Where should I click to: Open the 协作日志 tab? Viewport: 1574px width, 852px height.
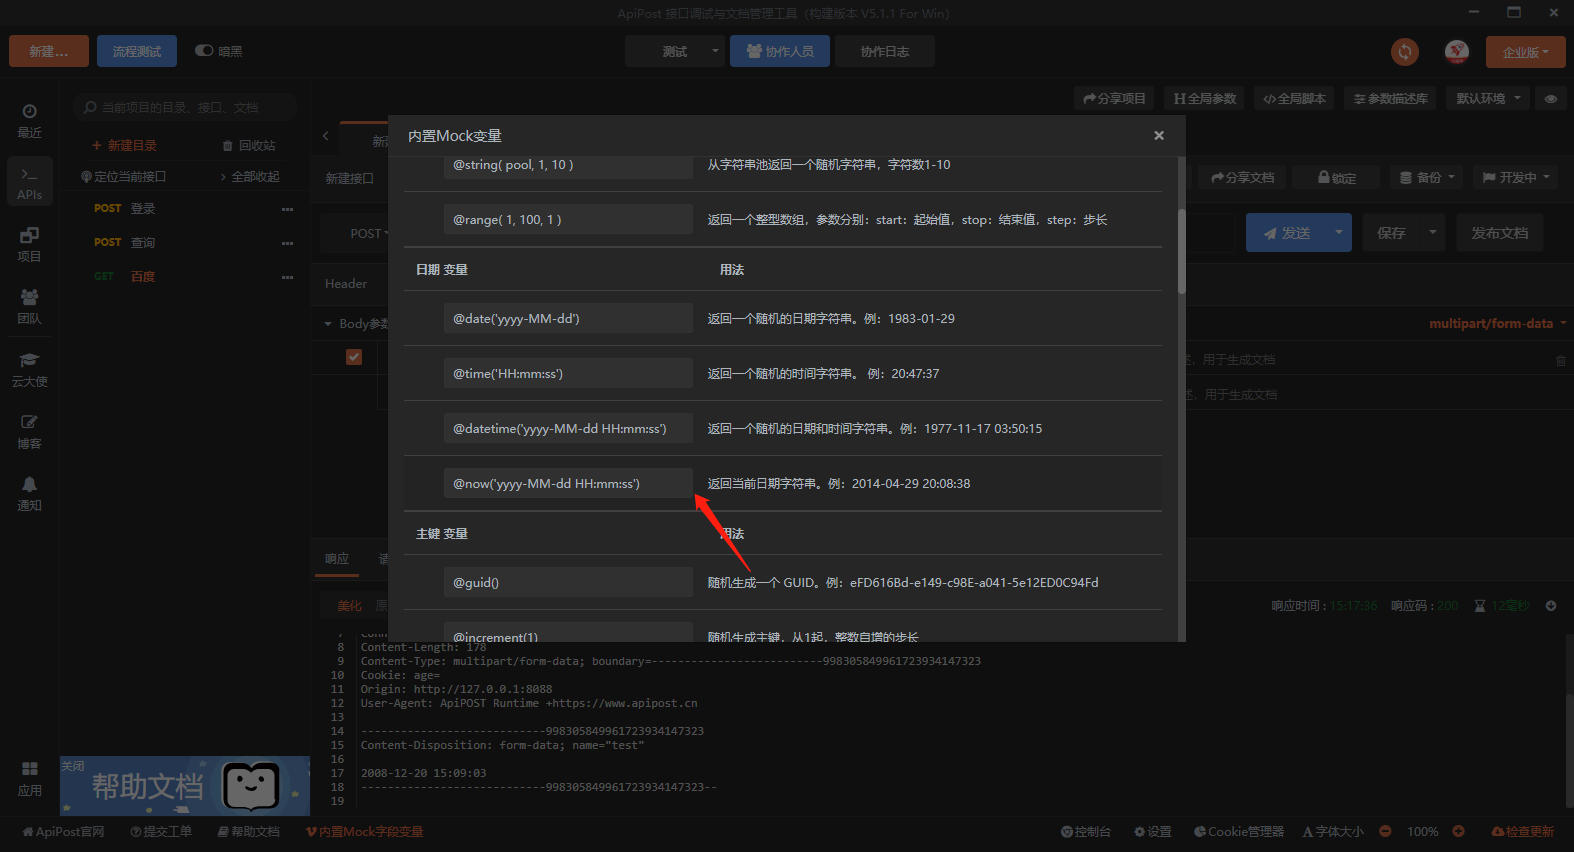click(884, 51)
